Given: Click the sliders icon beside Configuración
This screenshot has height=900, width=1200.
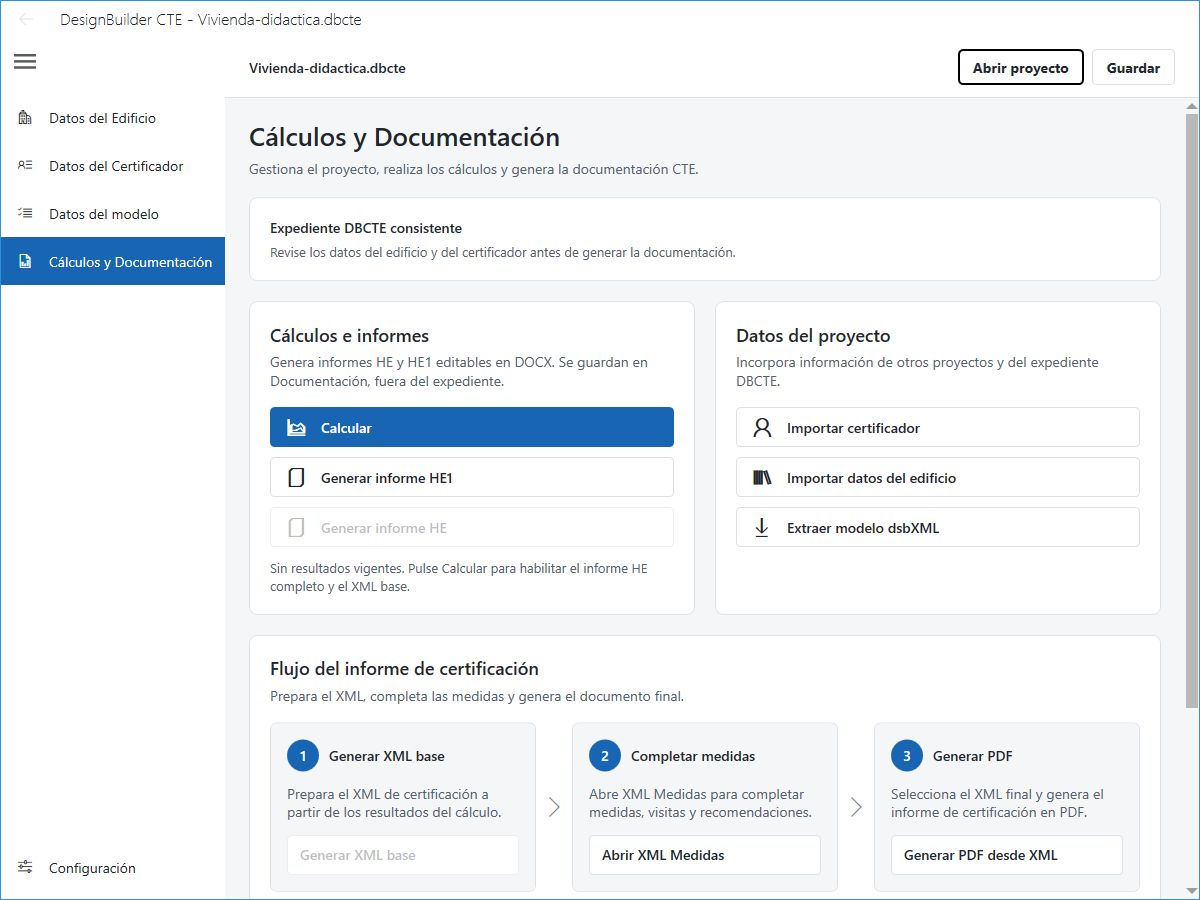Looking at the screenshot, I should pos(25,868).
